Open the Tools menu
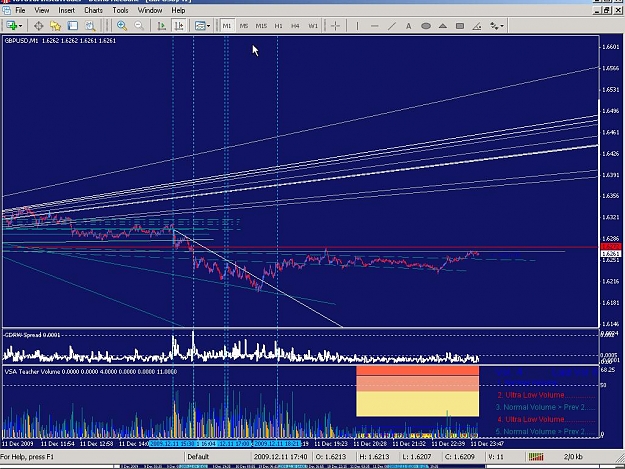 (x=120, y=10)
